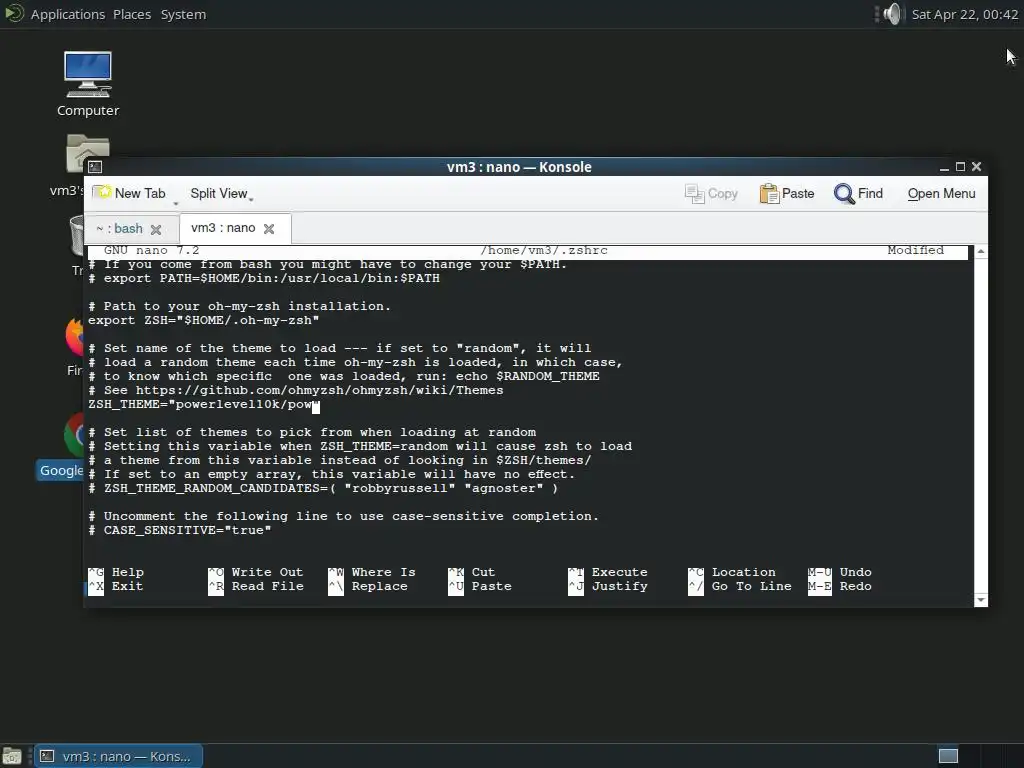Click the workspace switcher in bottom panel
This screenshot has width=1024, height=768.
[948, 756]
